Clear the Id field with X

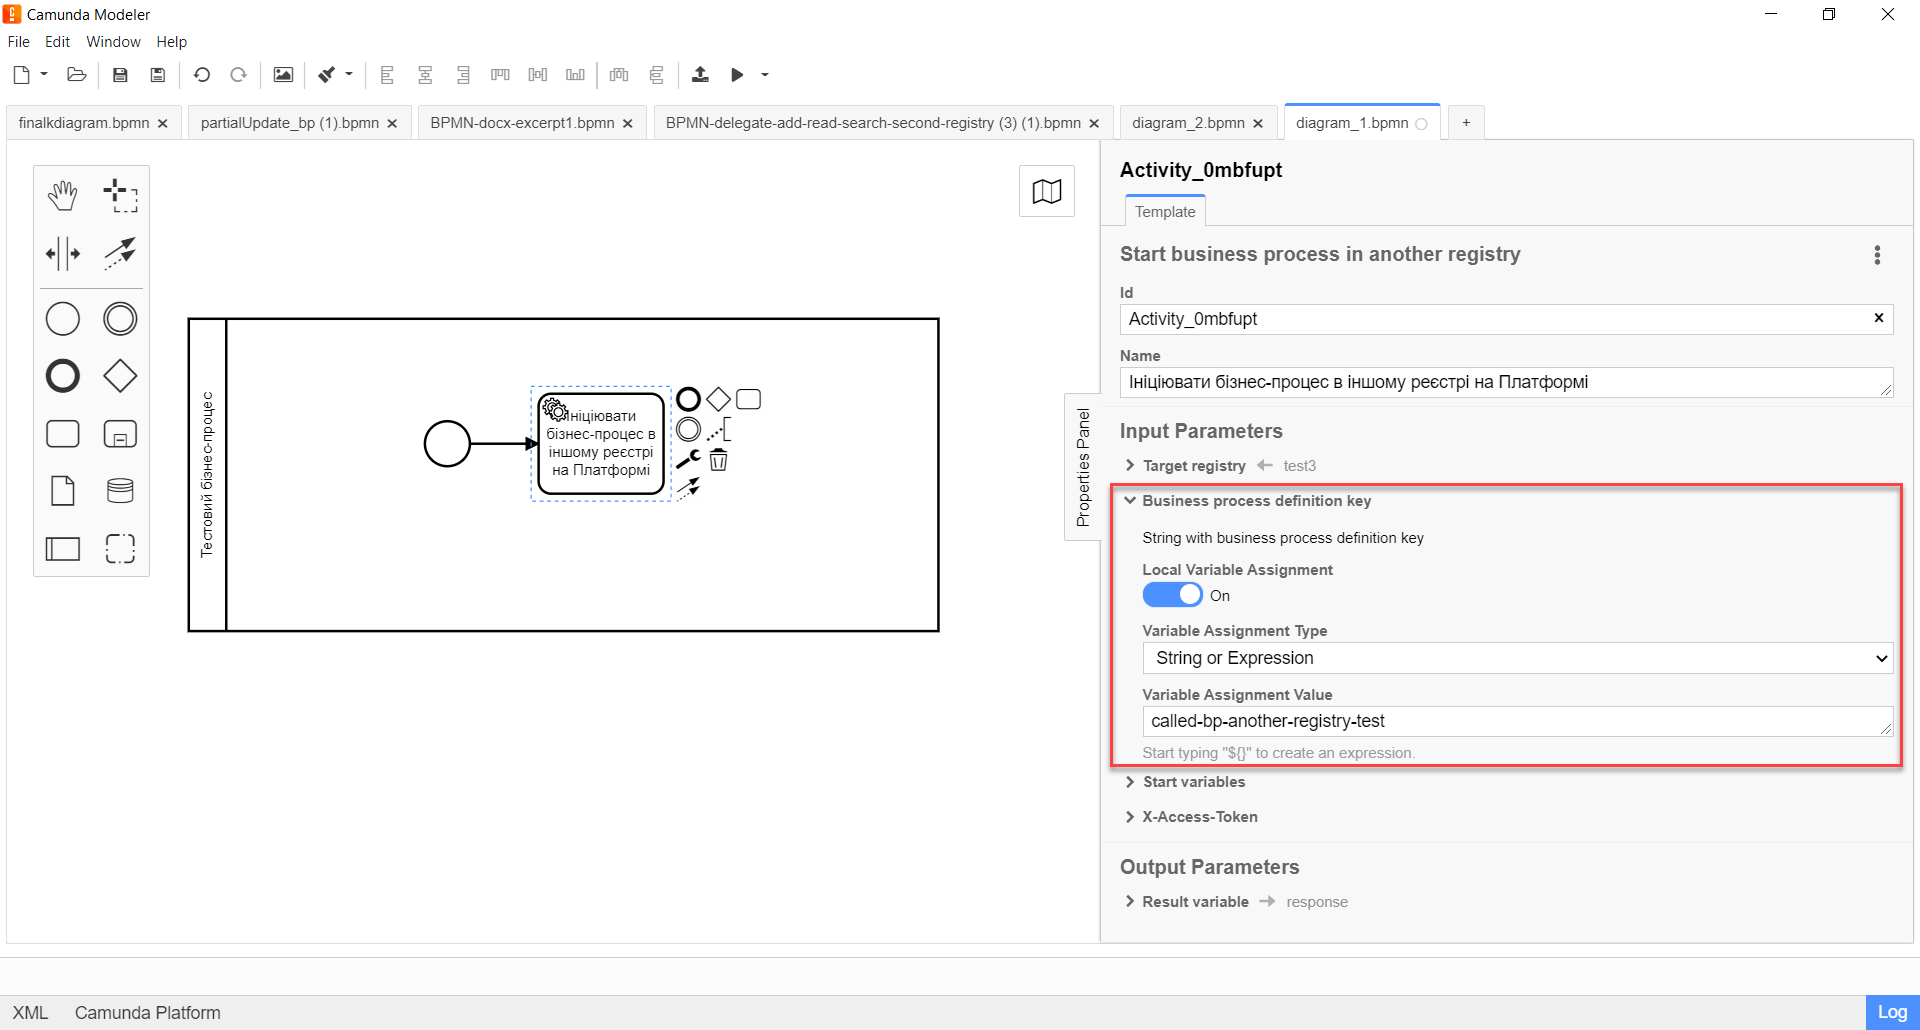coord(1878,318)
